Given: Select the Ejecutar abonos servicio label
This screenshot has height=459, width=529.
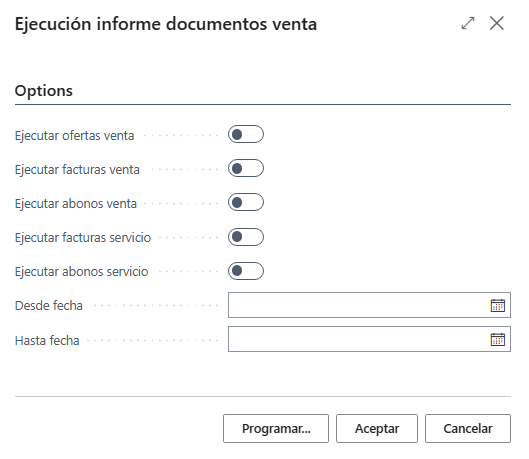Looking at the screenshot, I should coord(82,272).
